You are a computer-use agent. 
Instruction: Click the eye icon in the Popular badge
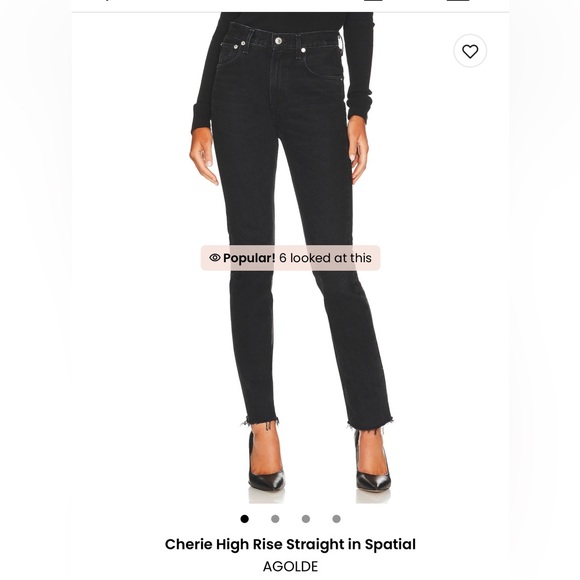pyautogui.click(x=215, y=258)
